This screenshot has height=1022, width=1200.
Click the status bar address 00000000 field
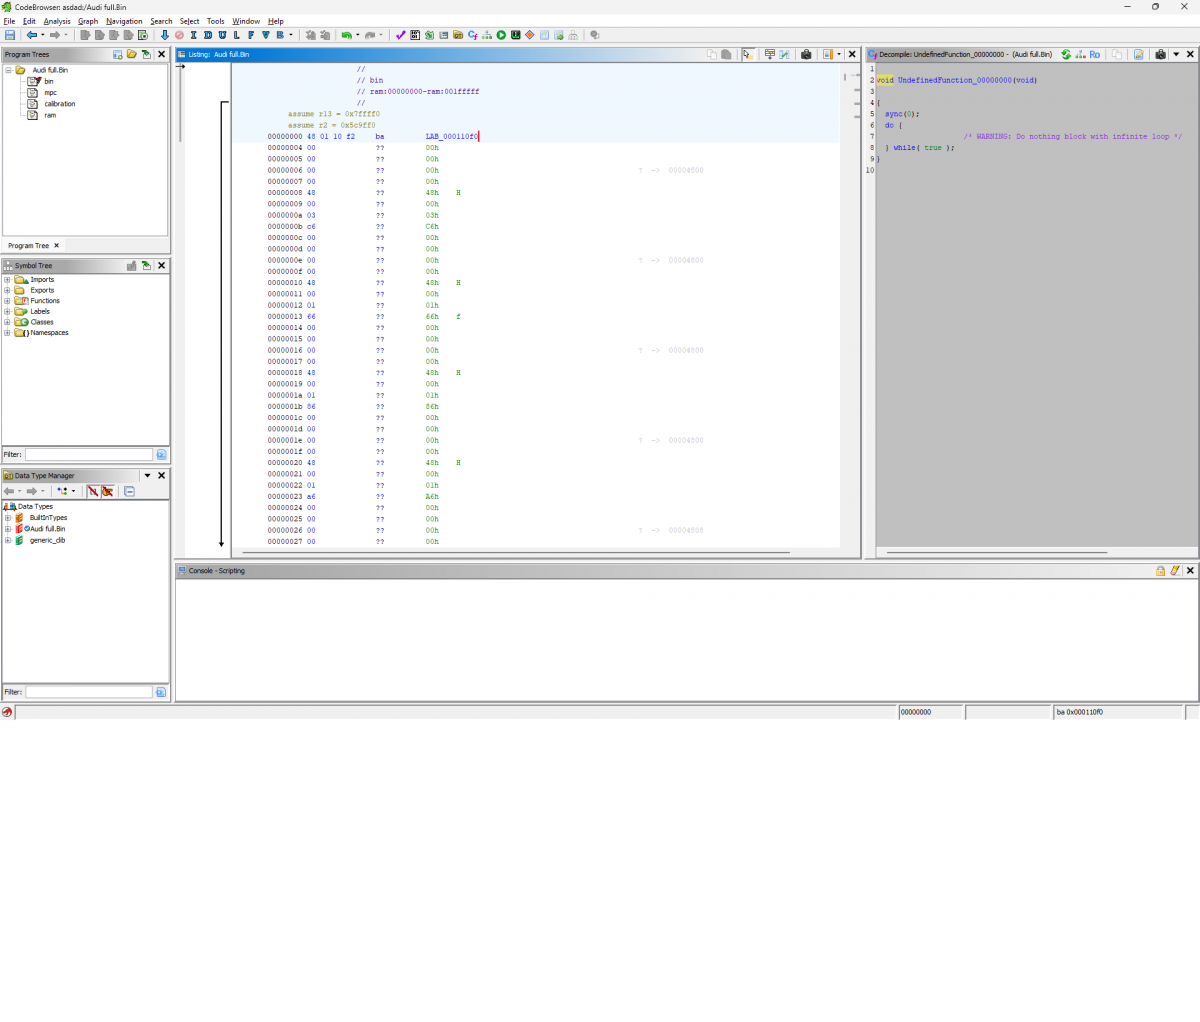click(x=930, y=712)
